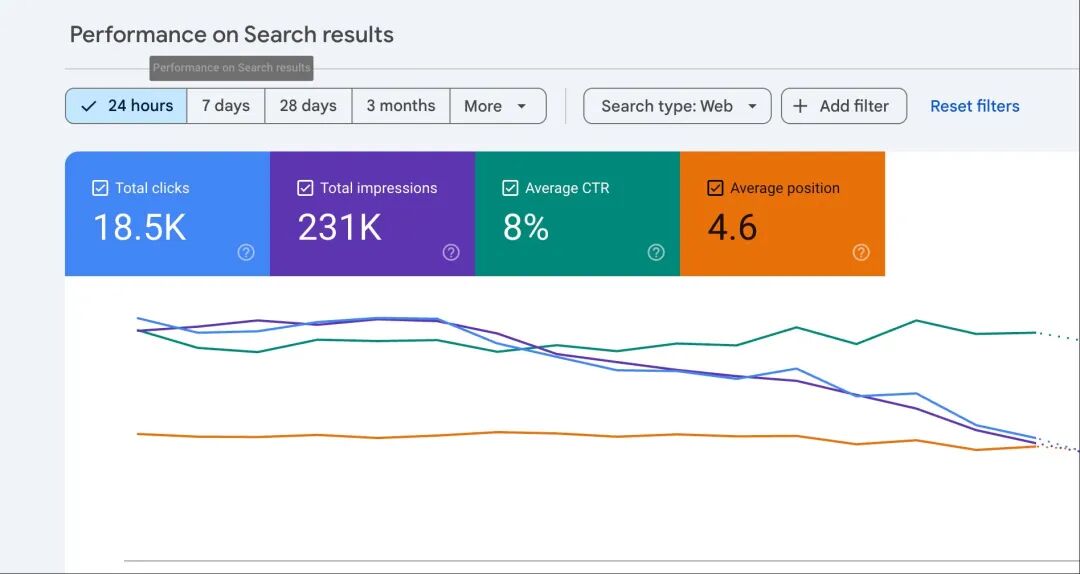
Task: Toggle the Average CTR checkbox
Action: click(510, 188)
